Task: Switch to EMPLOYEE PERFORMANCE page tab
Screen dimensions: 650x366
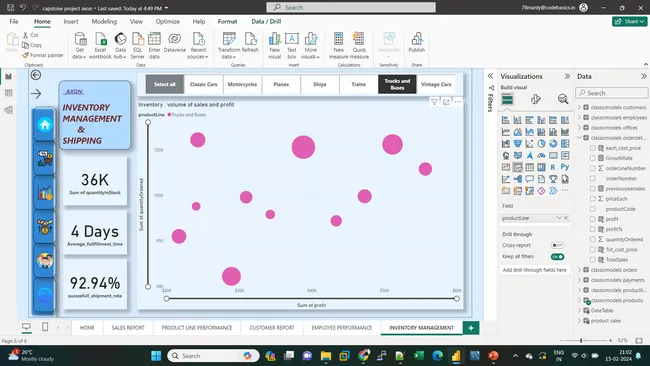Action: tap(342, 327)
